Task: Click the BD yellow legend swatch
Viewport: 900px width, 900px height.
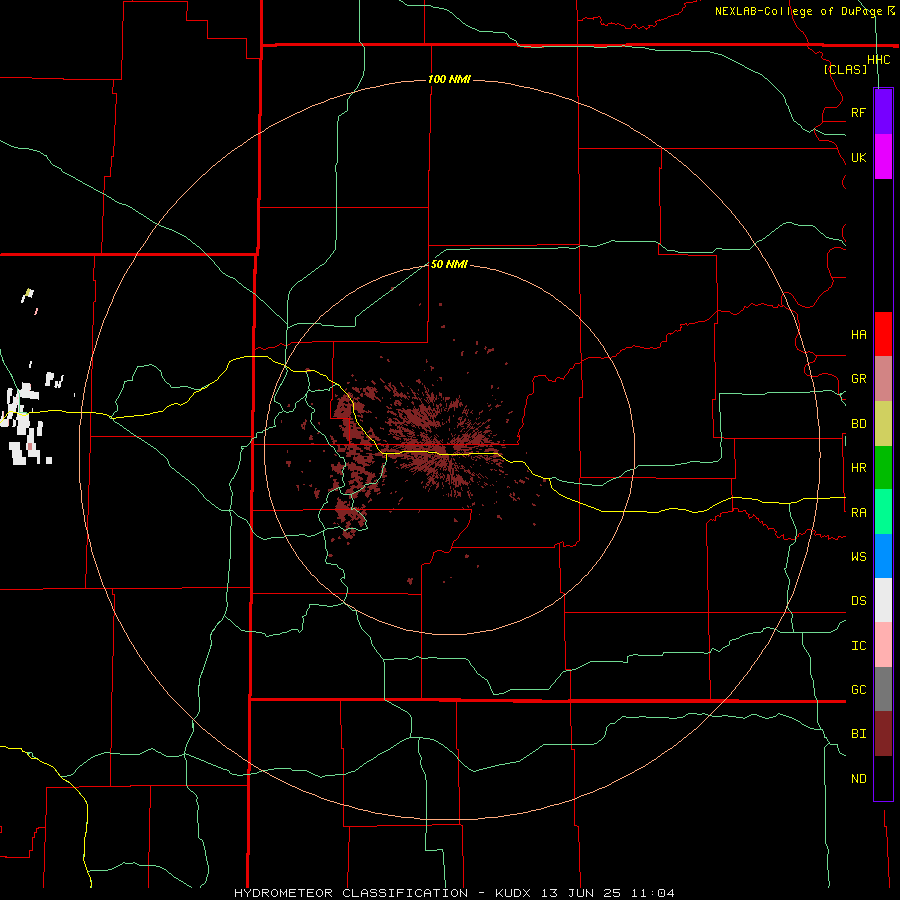Action: 883,423
